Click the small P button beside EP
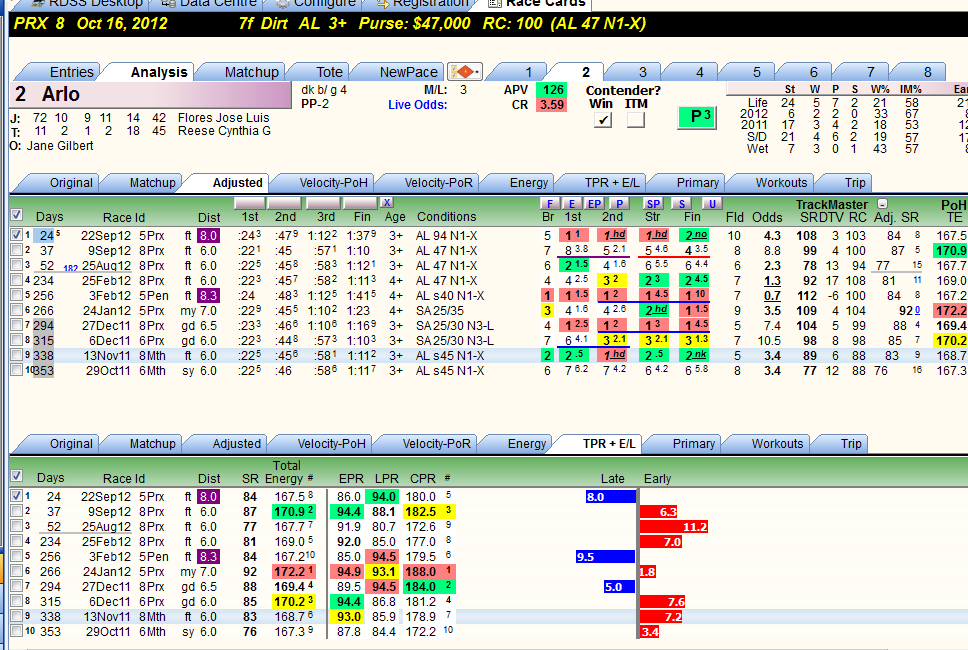968x650 pixels. click(619, 204)
